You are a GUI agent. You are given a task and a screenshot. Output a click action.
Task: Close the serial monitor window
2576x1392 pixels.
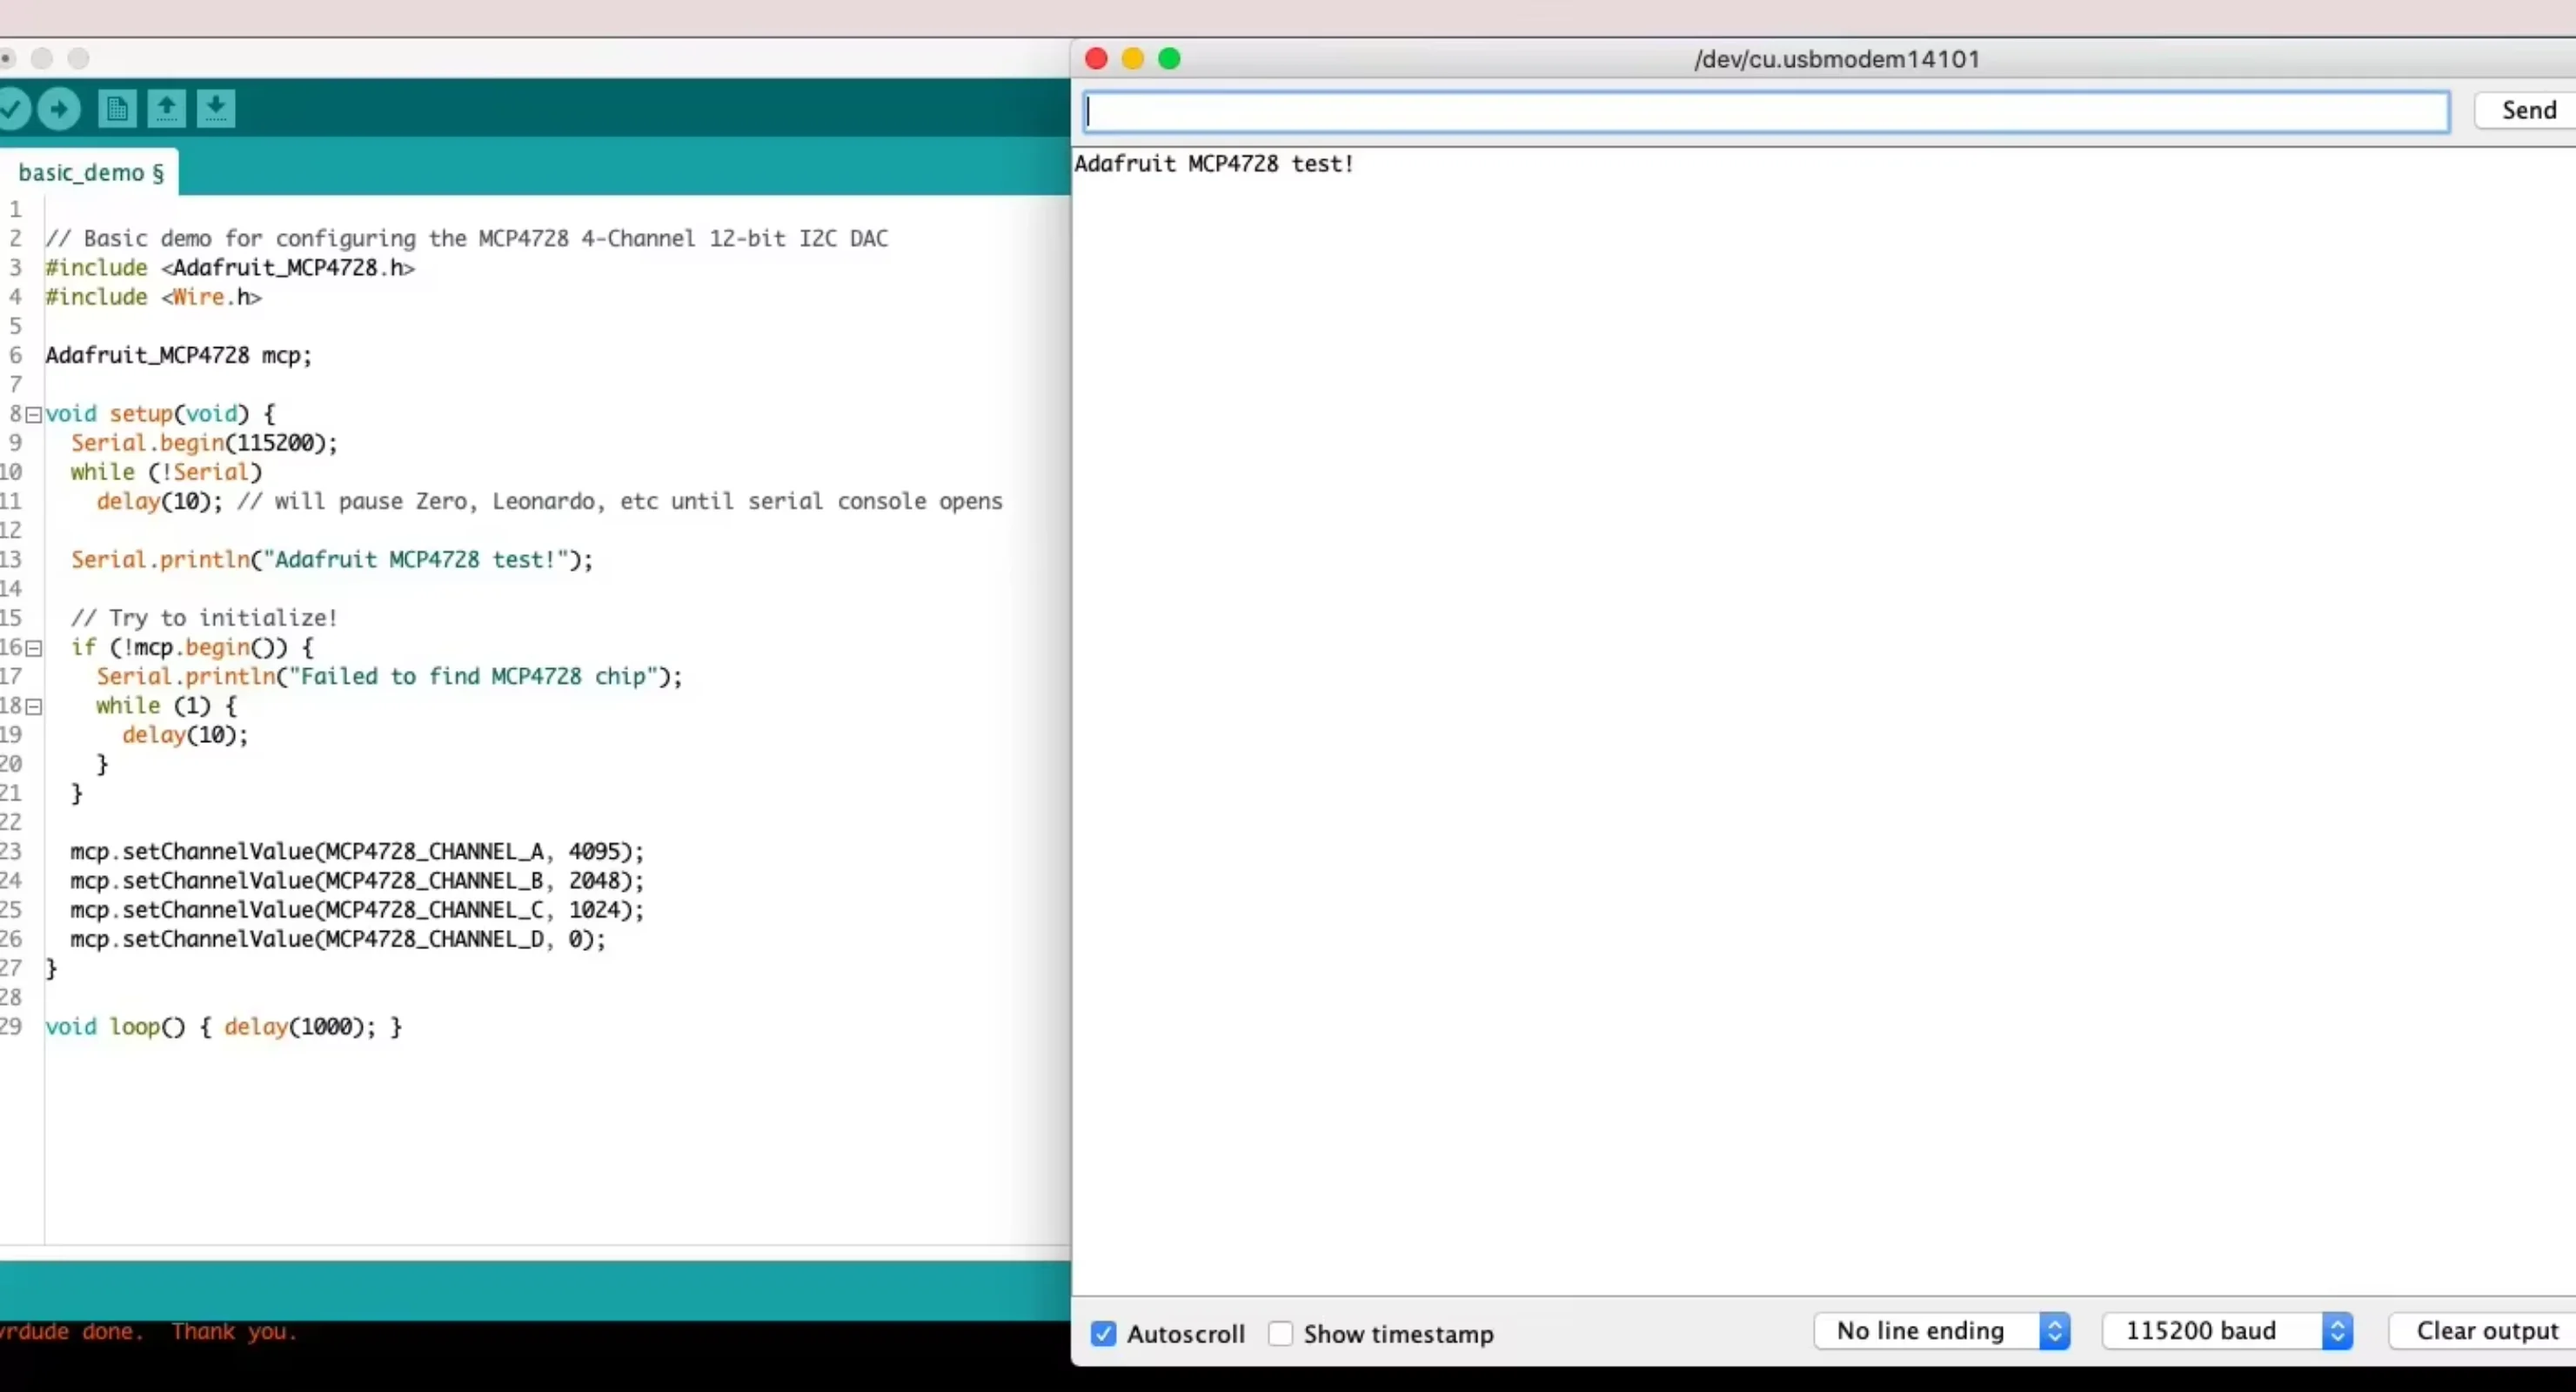(1096, 59)
